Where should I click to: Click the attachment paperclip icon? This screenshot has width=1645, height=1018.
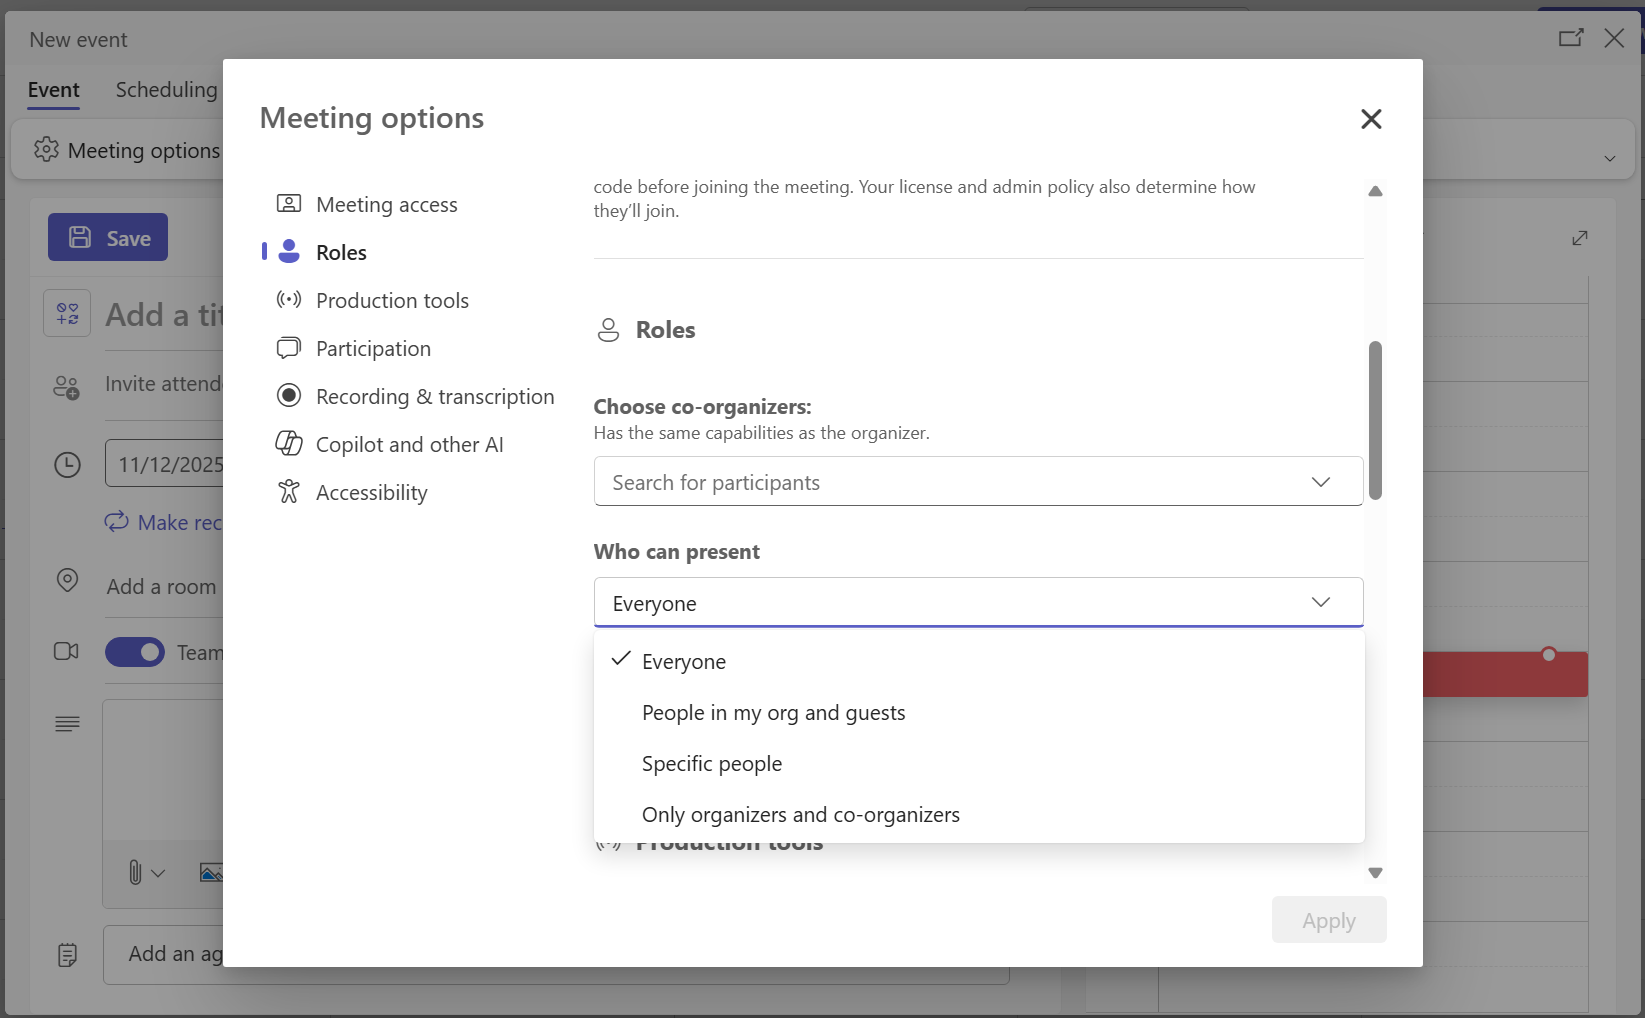point(135,873)
